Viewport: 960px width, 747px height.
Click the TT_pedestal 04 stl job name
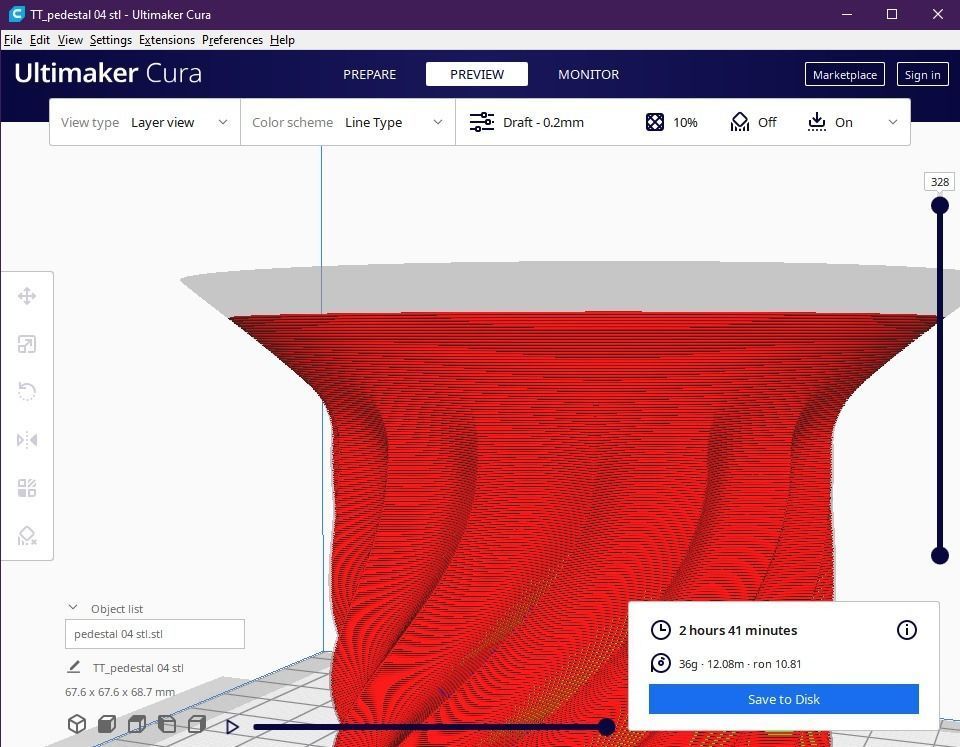[x=138, y=668]
